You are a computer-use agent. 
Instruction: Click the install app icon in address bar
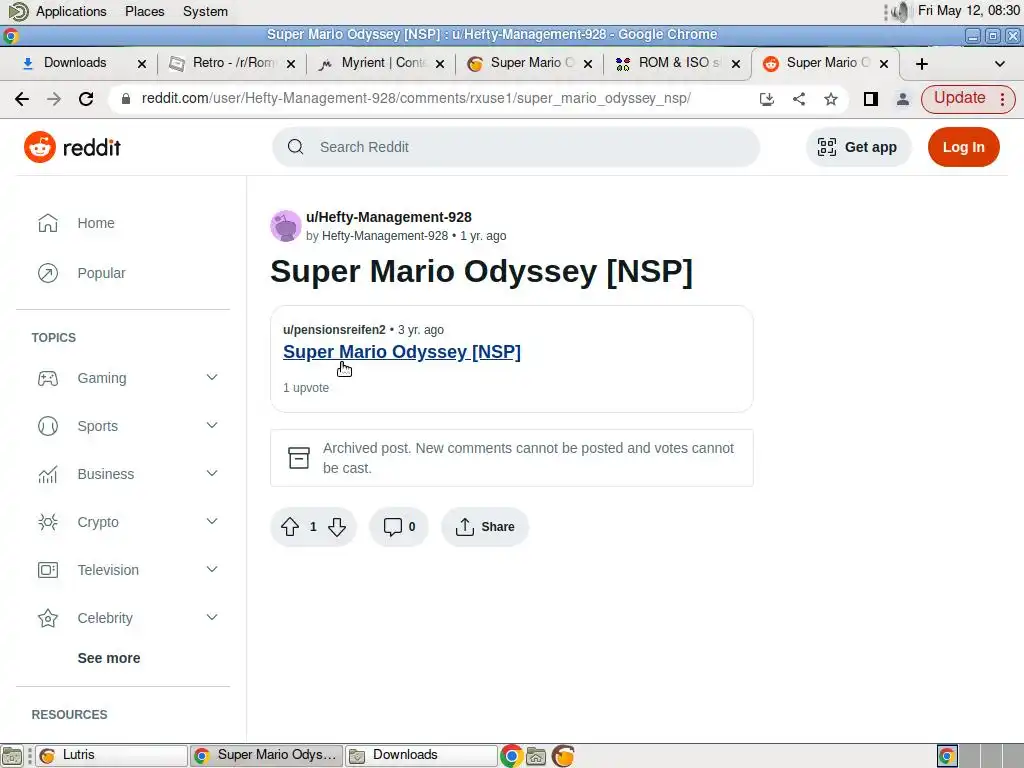767,99
